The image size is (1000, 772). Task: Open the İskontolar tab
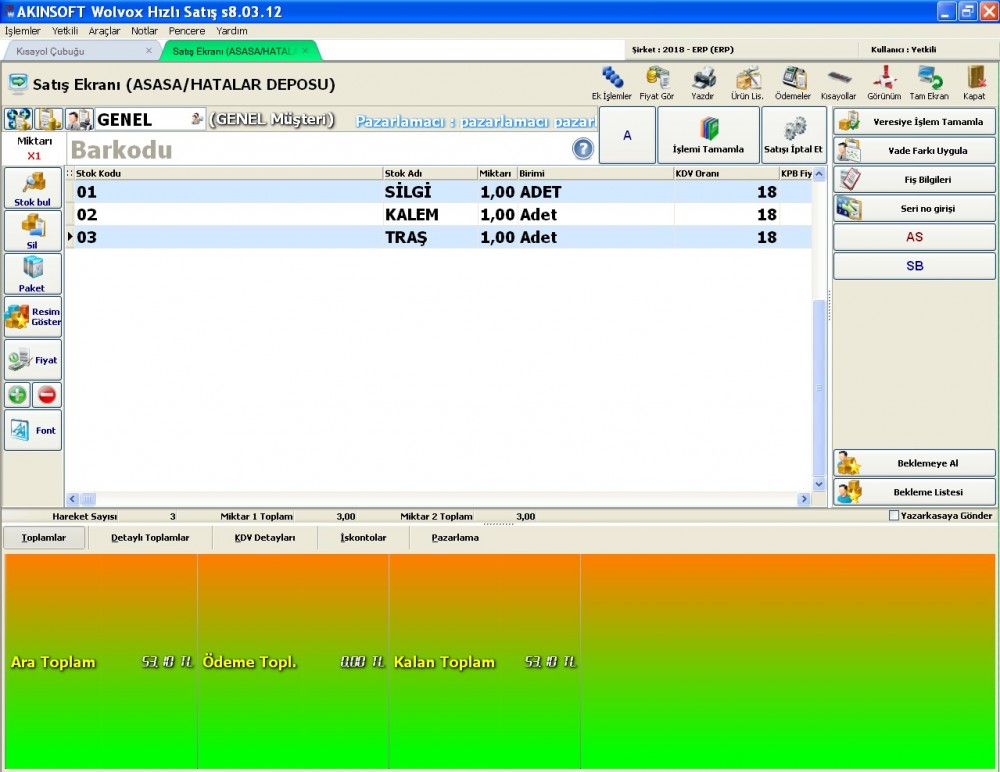coord(364,538)
